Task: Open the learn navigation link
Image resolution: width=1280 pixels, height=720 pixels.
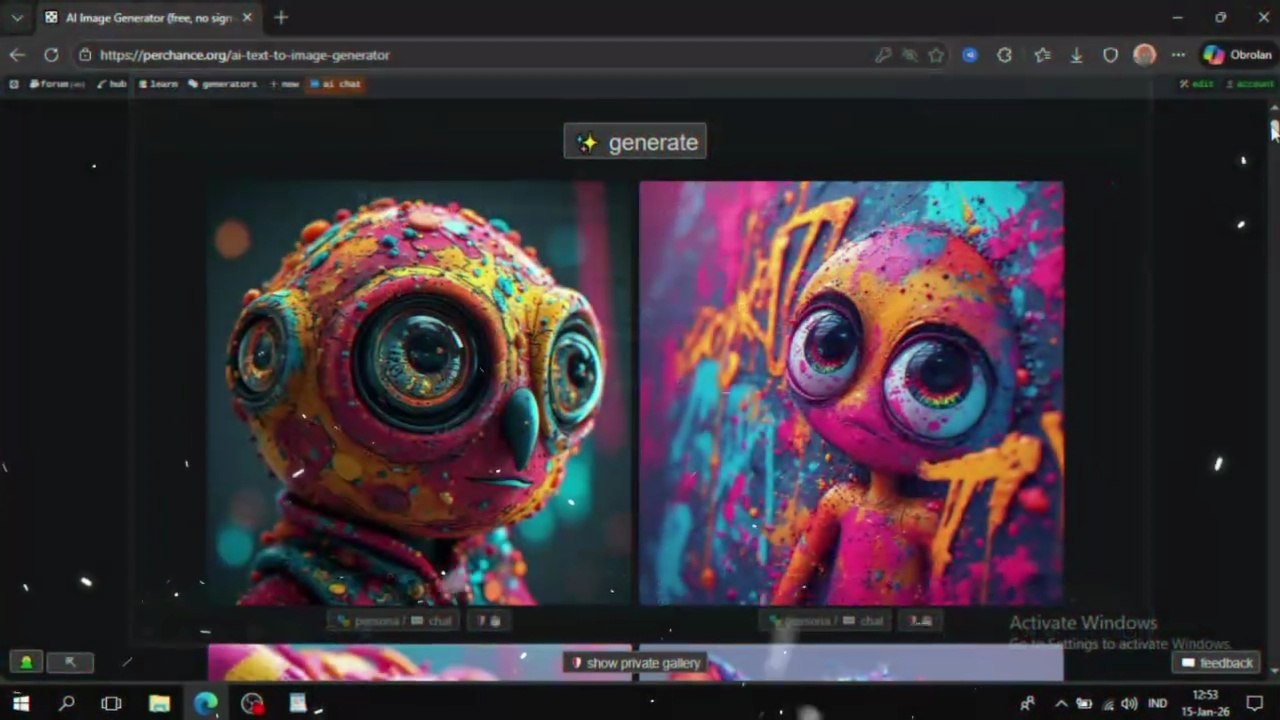Action: click(x=158, y=84)
